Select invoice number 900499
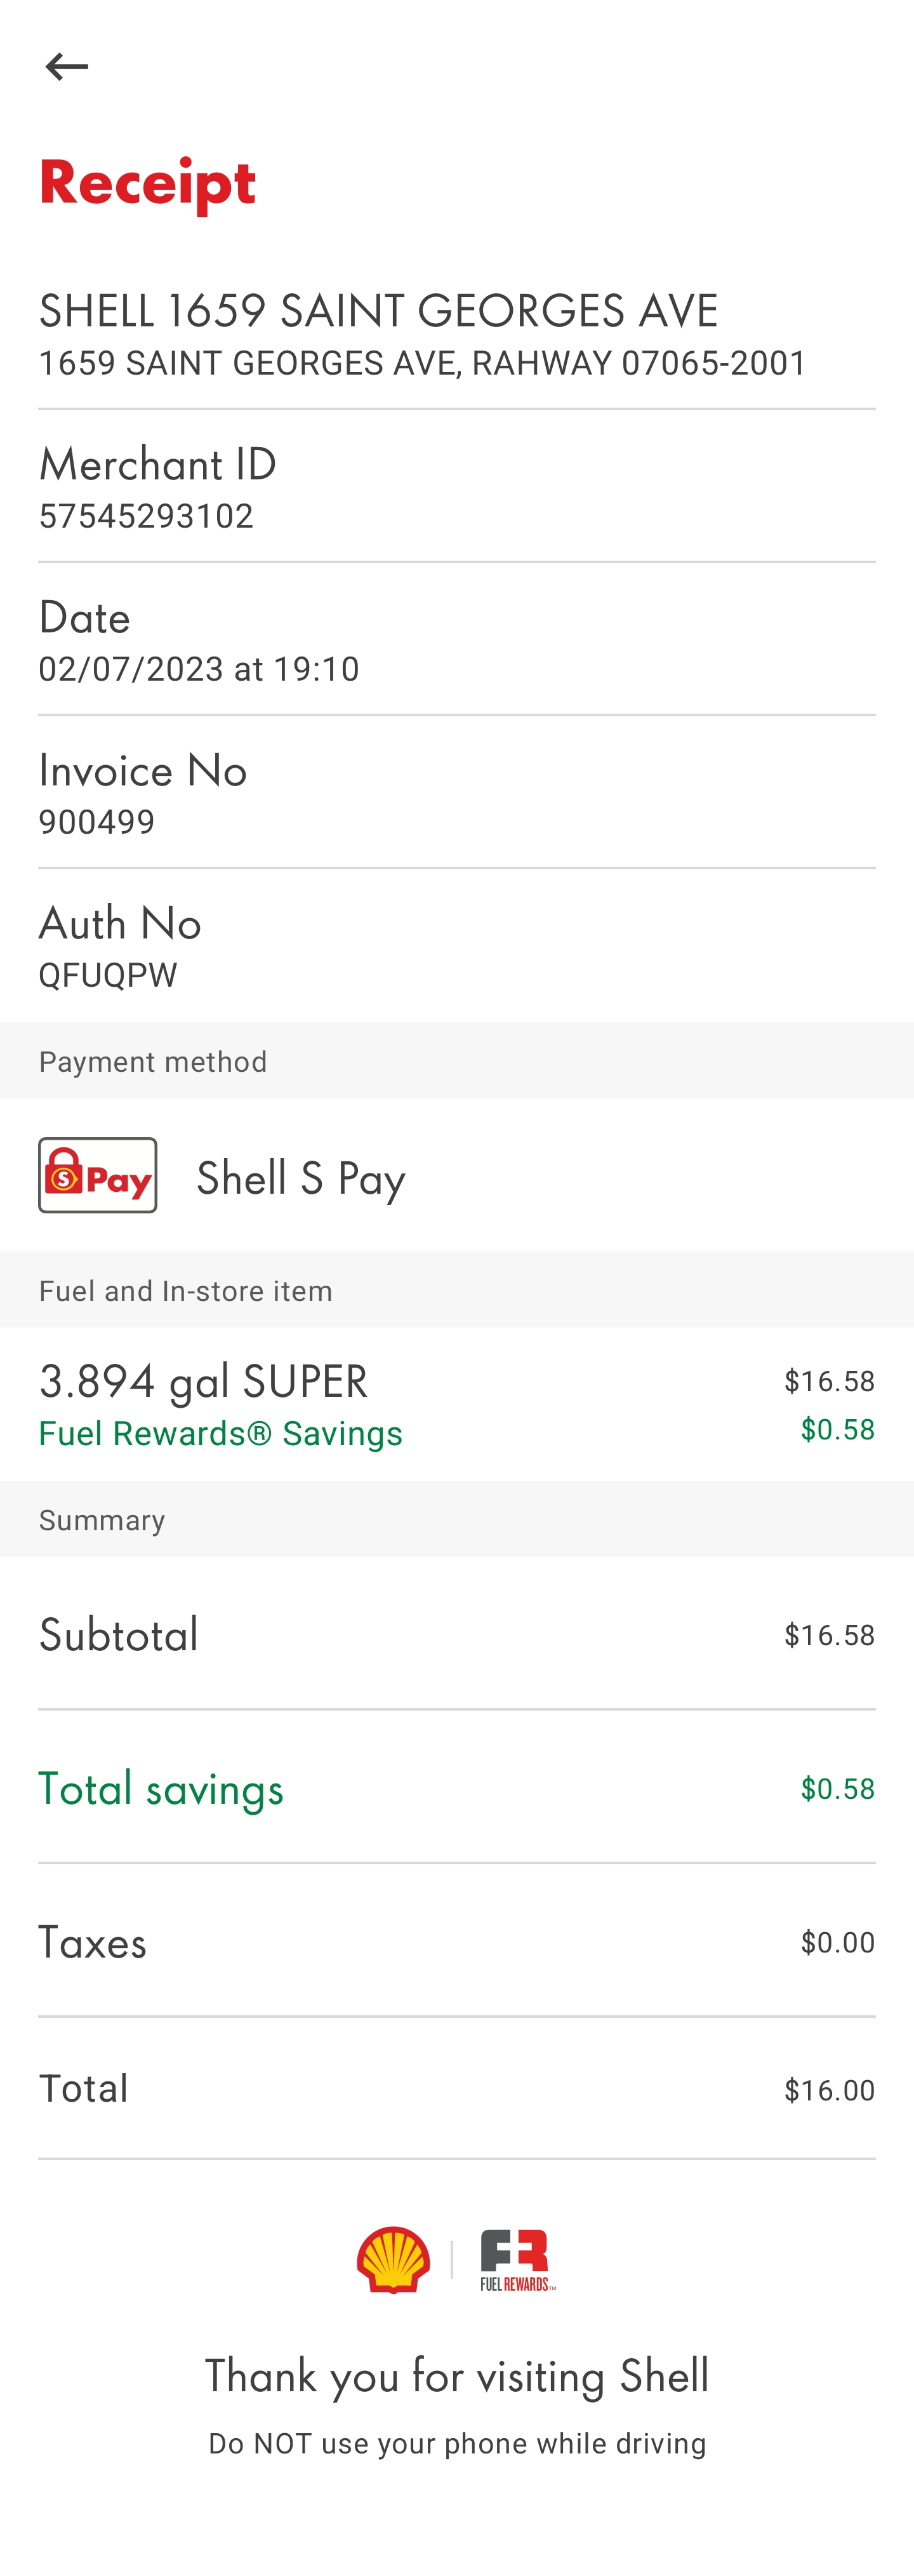This screenshot has height=2576, width=914. click(97, 822)
